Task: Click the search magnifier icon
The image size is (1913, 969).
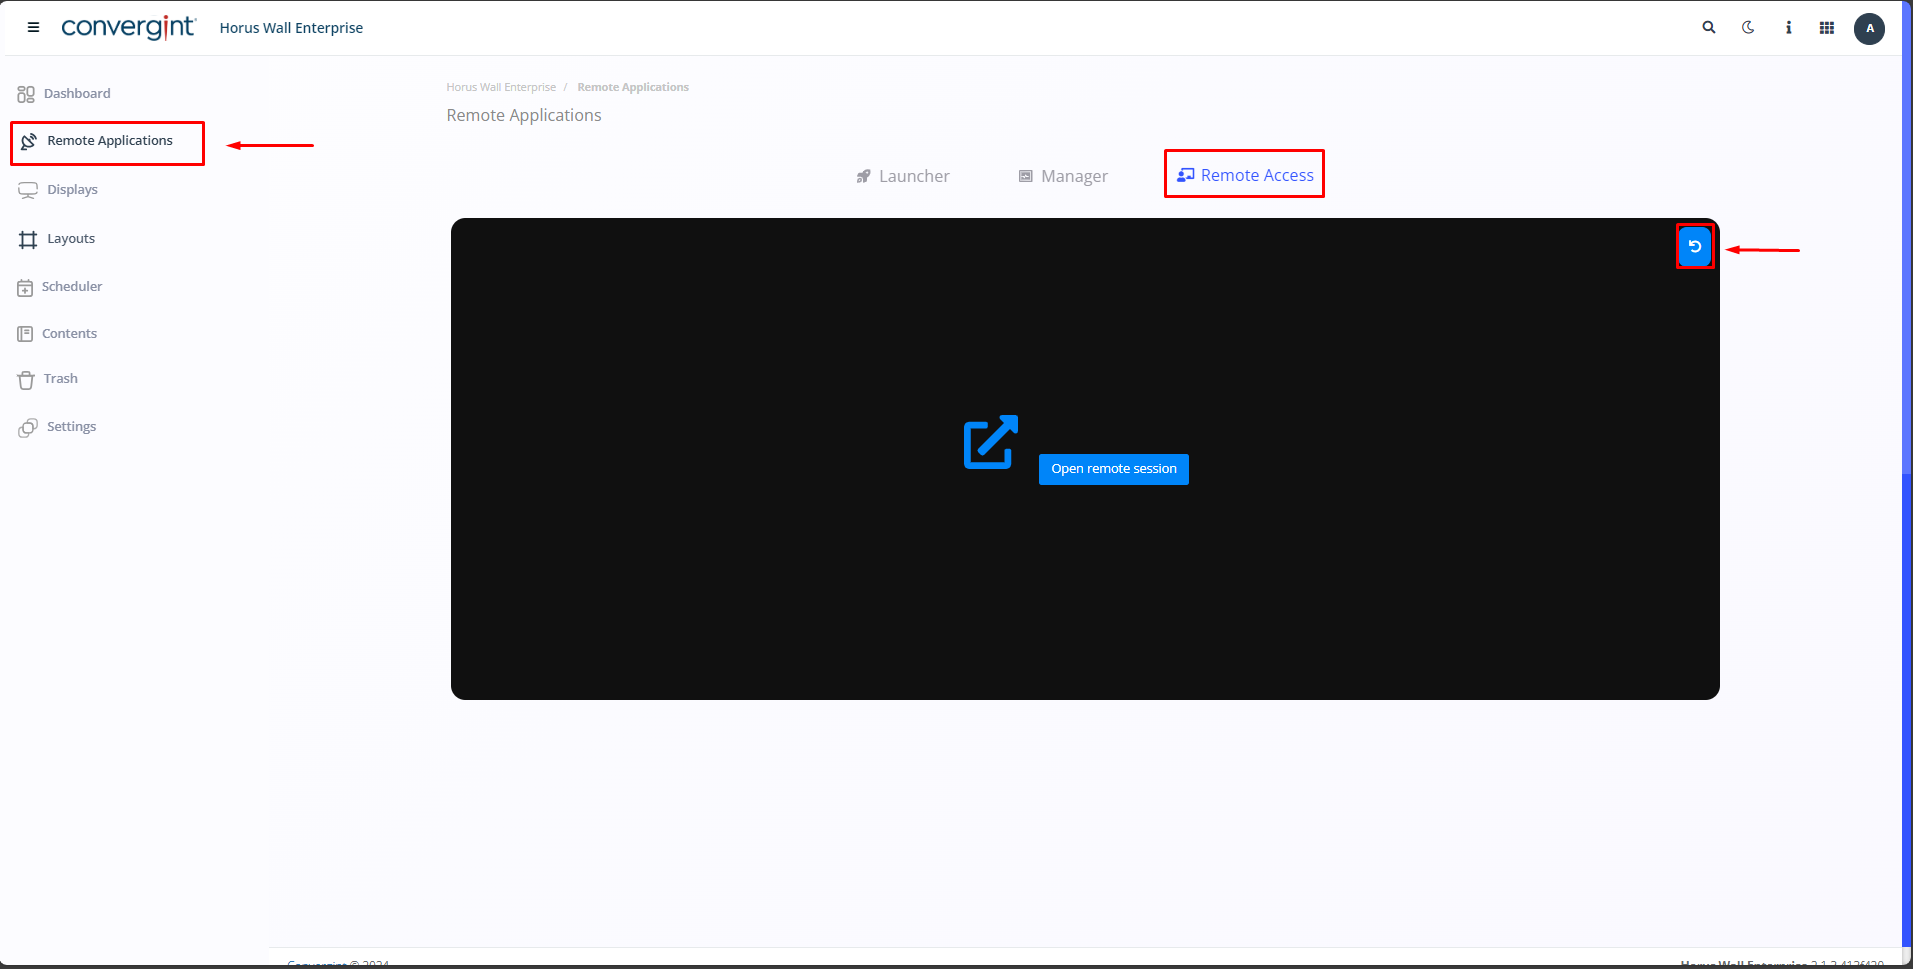Action: click(1709, 28)
